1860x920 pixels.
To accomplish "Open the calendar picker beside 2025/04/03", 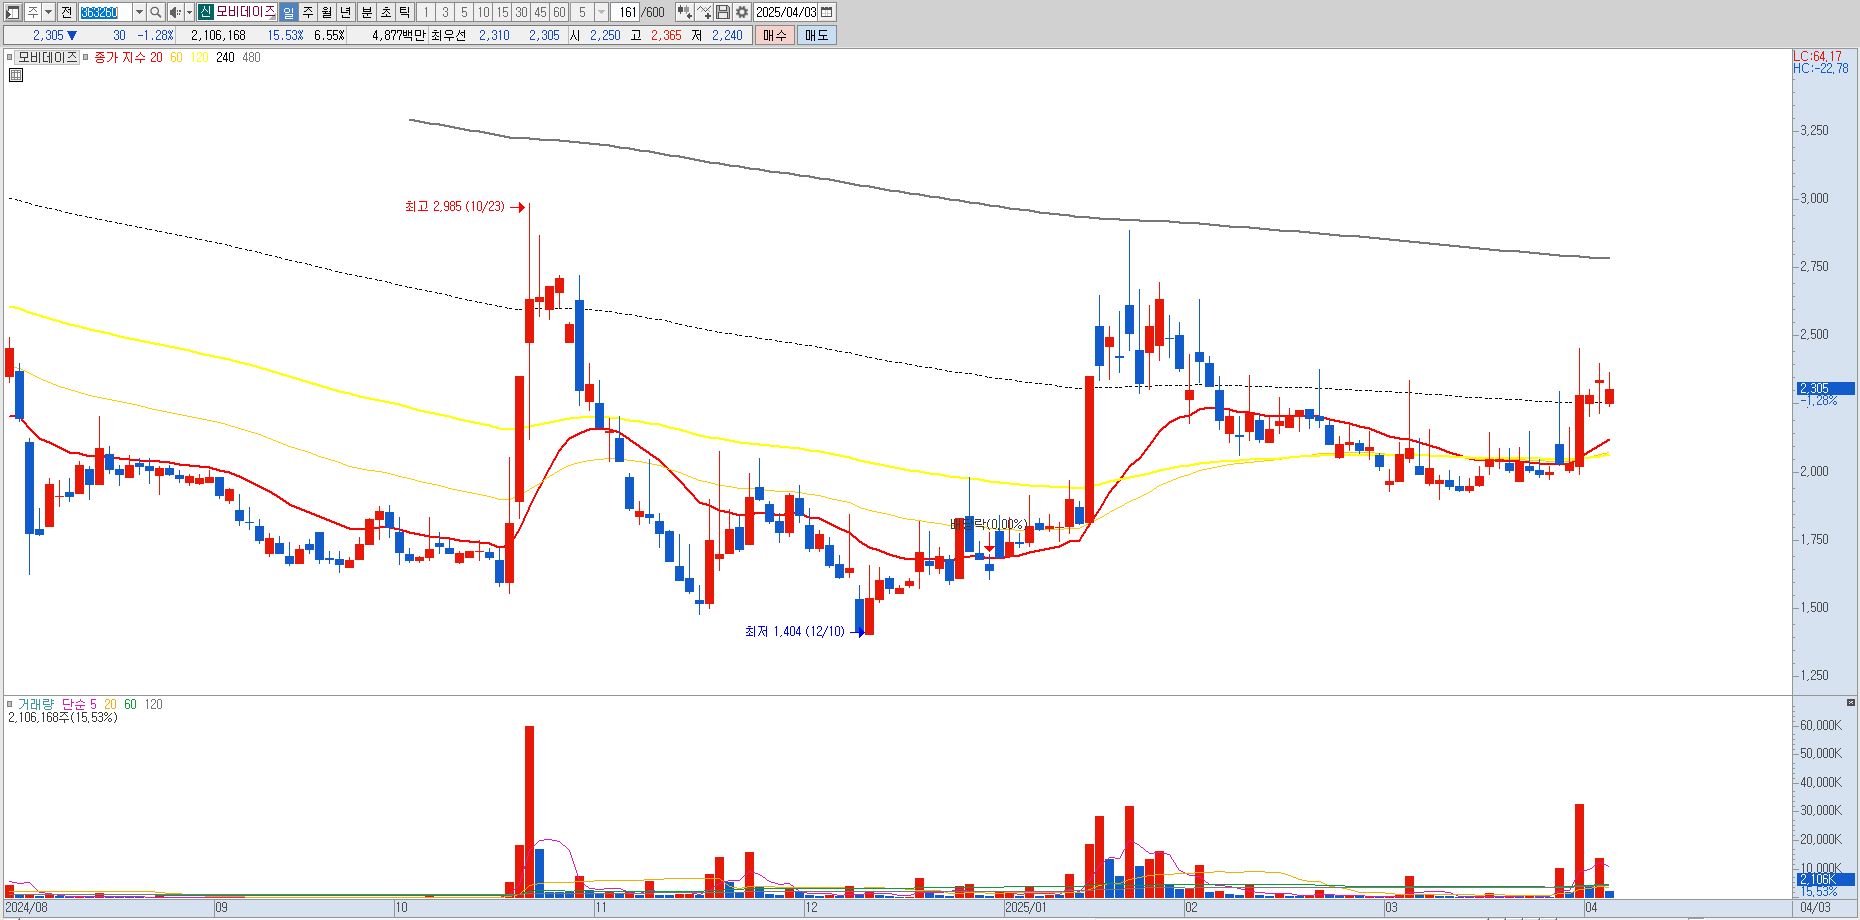I will tap(826, 12).
